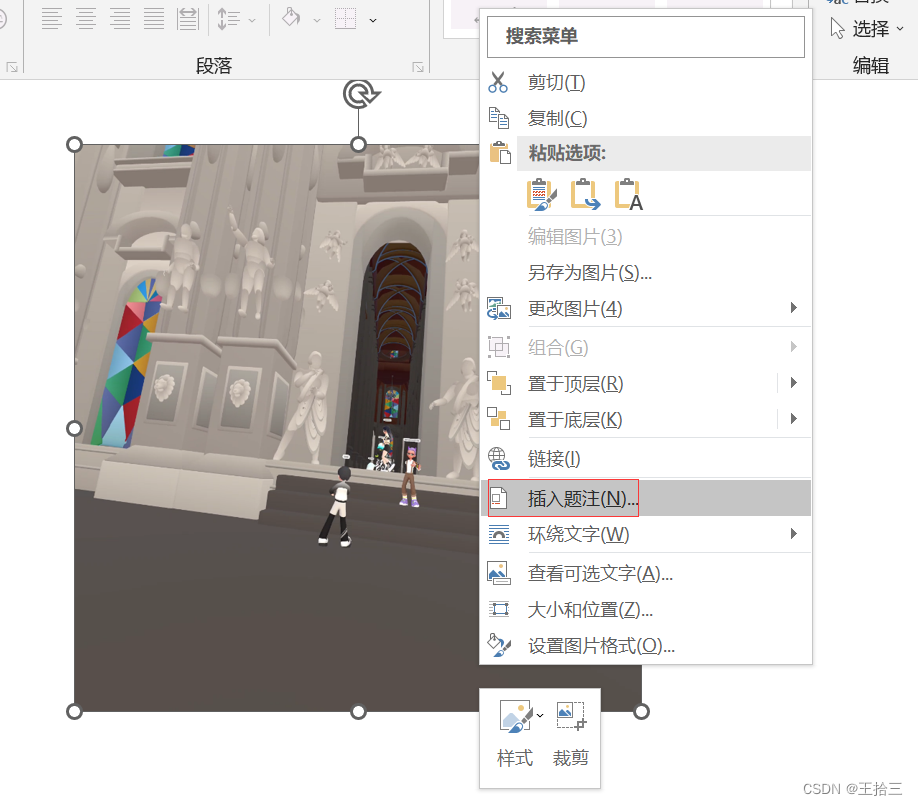Click the Align Left paragraph icon
The width and height of the screenshot is (918, 806).
point(52,19)
